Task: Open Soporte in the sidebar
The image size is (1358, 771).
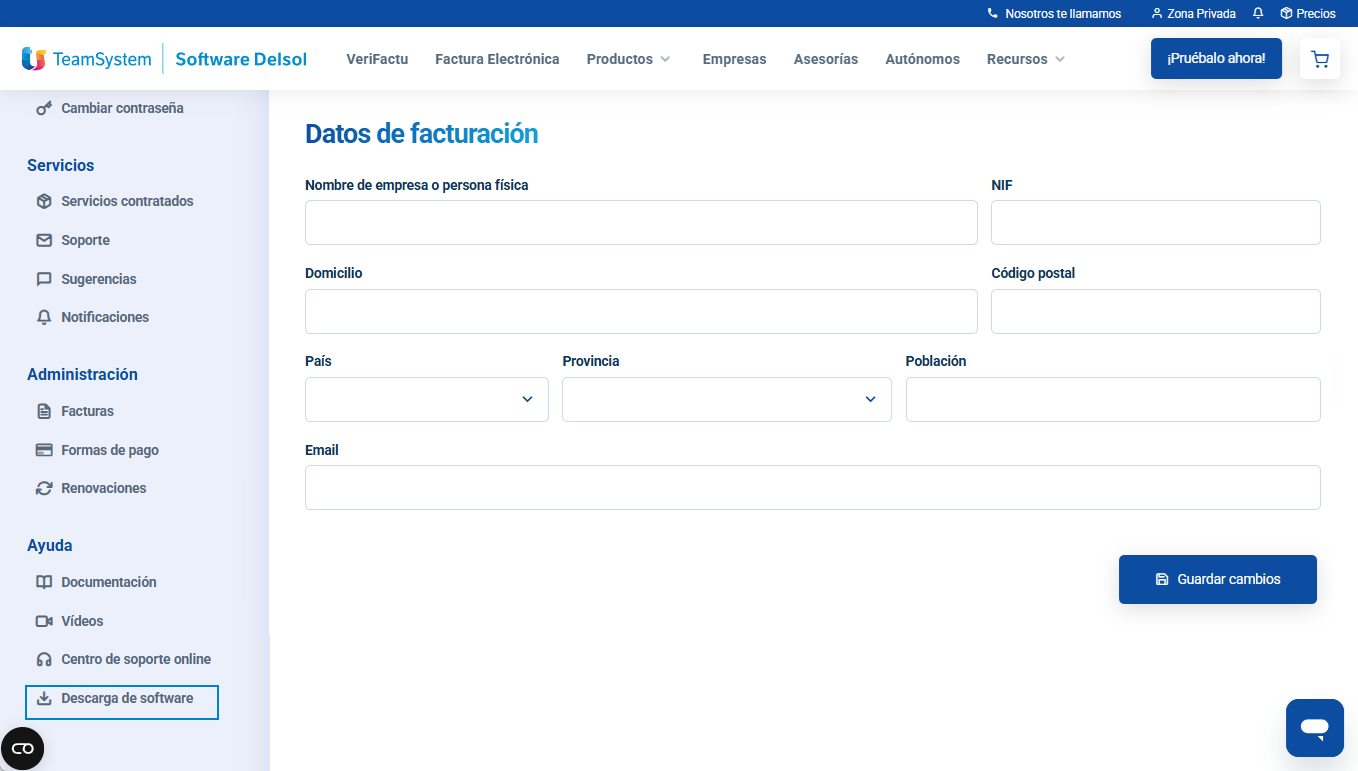Action: [x=85, y=240]
